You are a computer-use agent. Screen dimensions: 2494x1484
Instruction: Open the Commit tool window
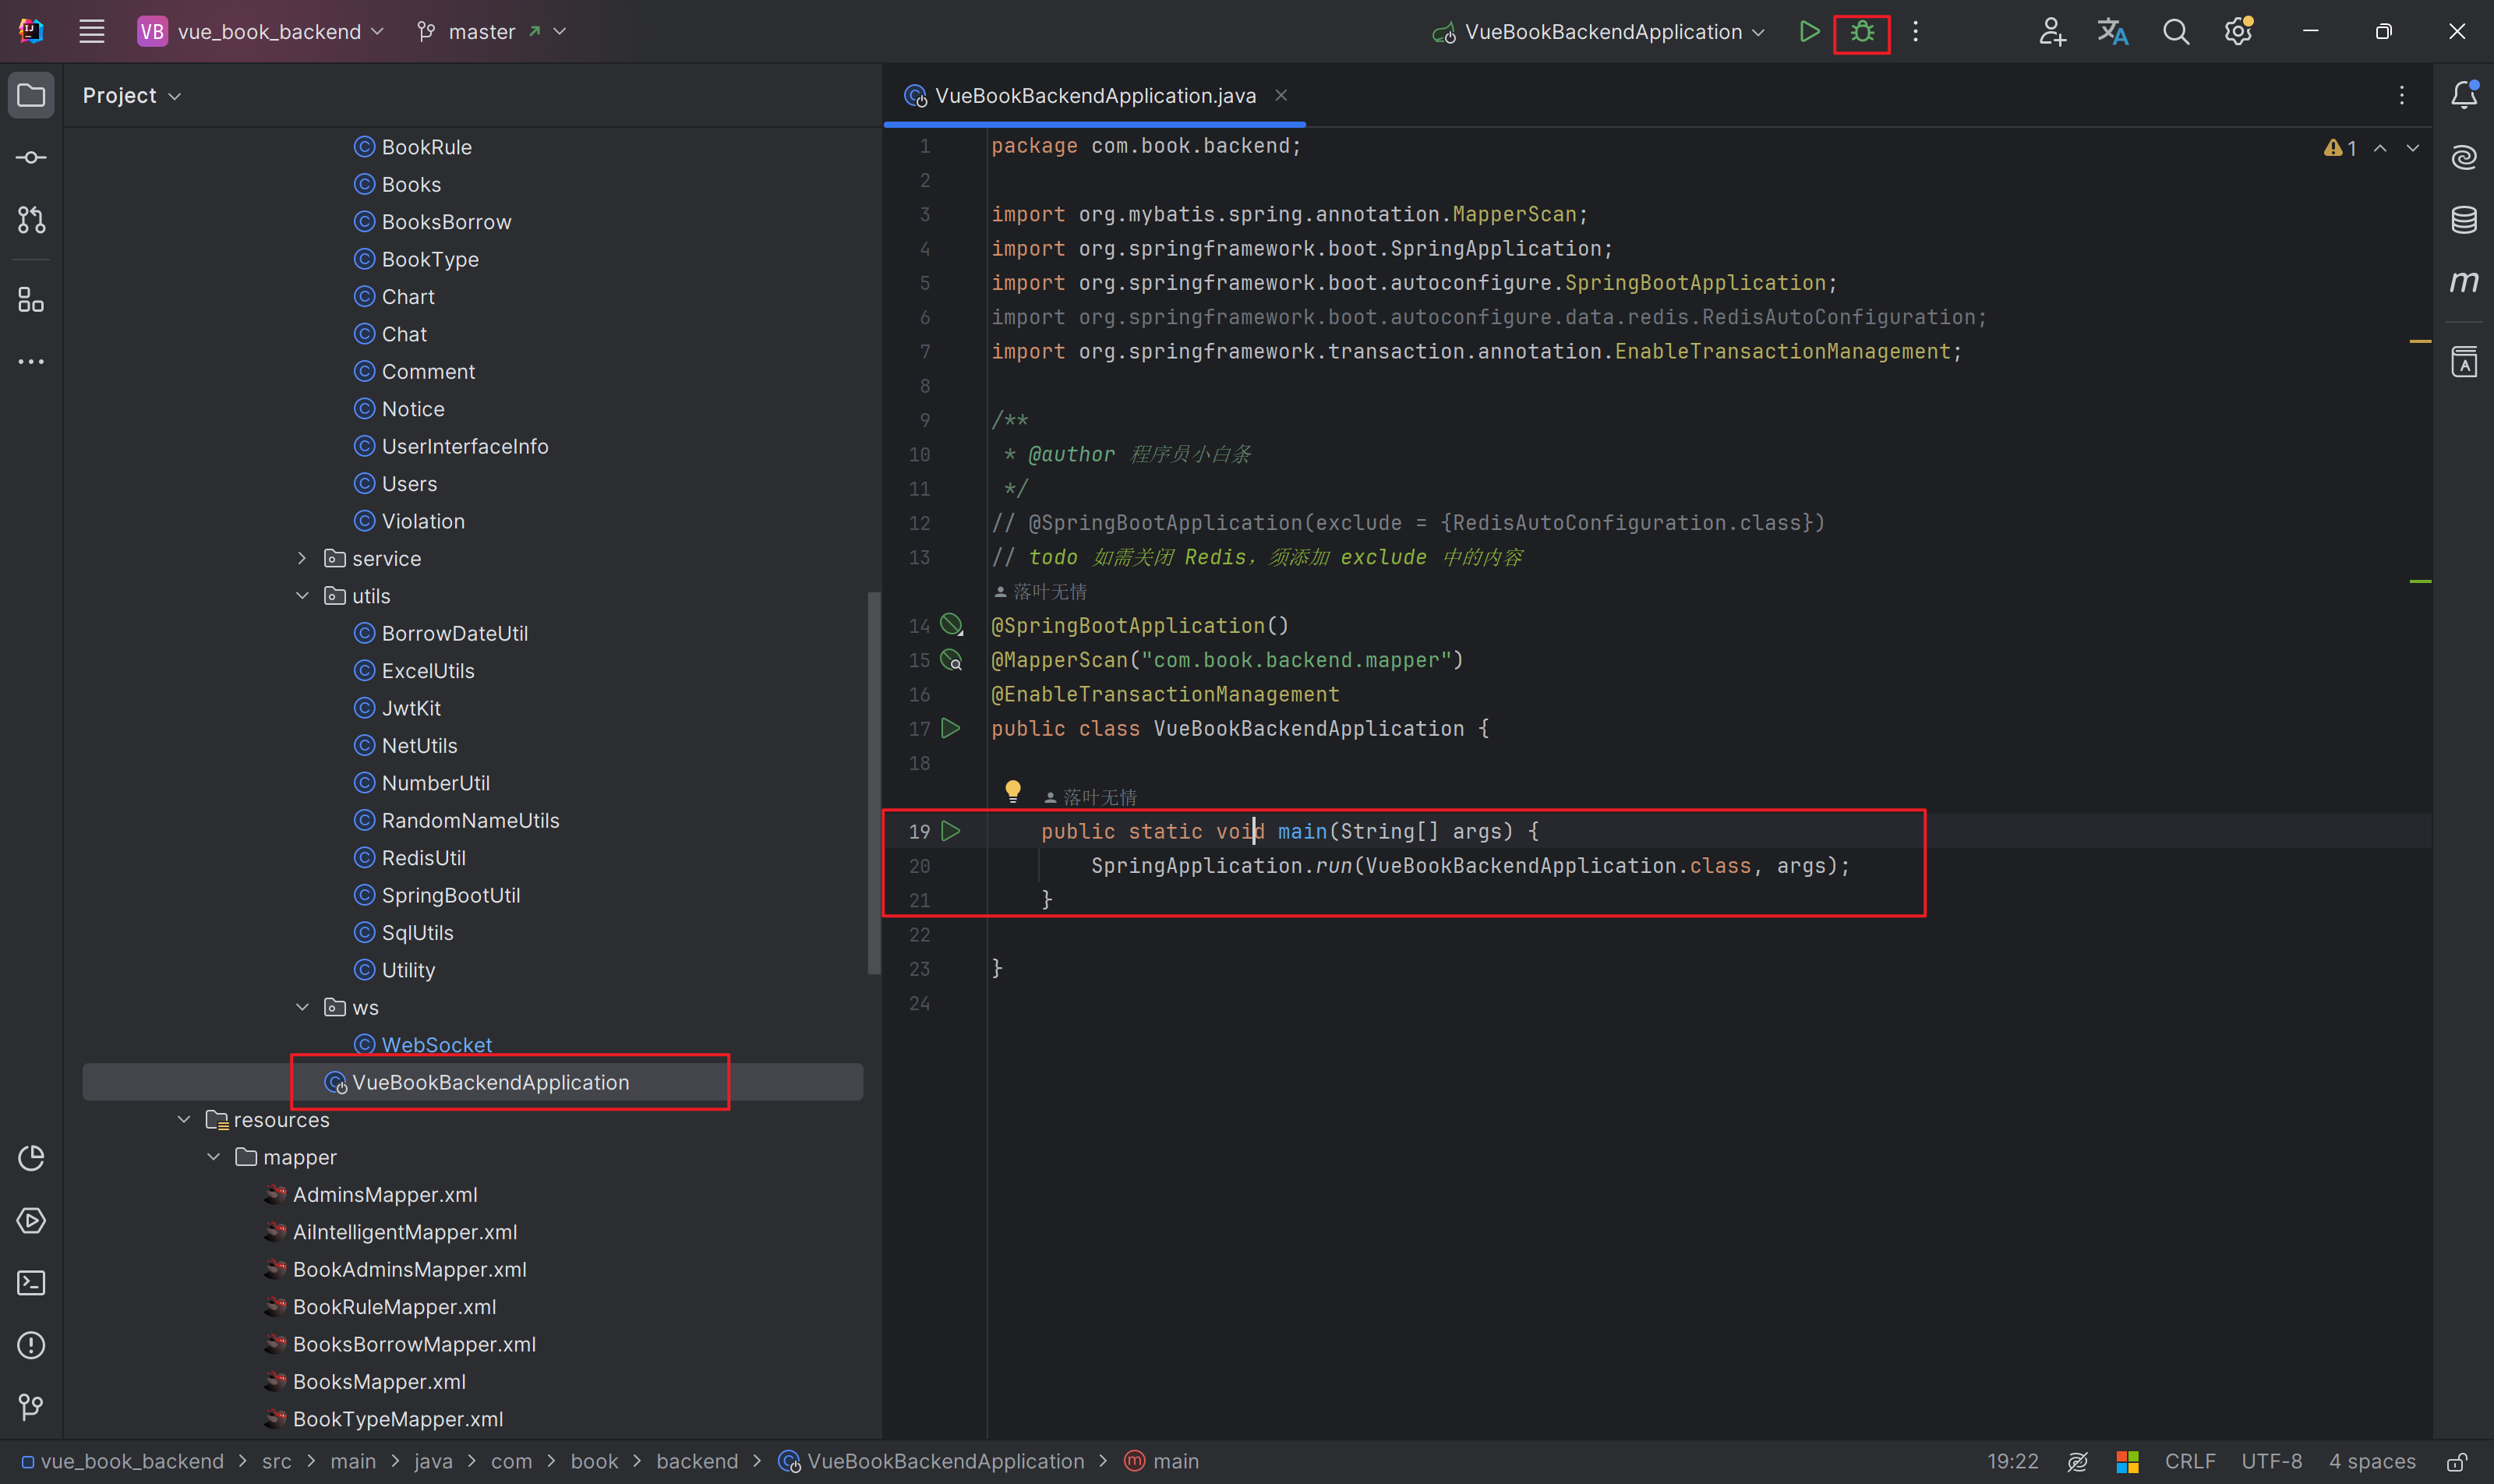point(31,158)
